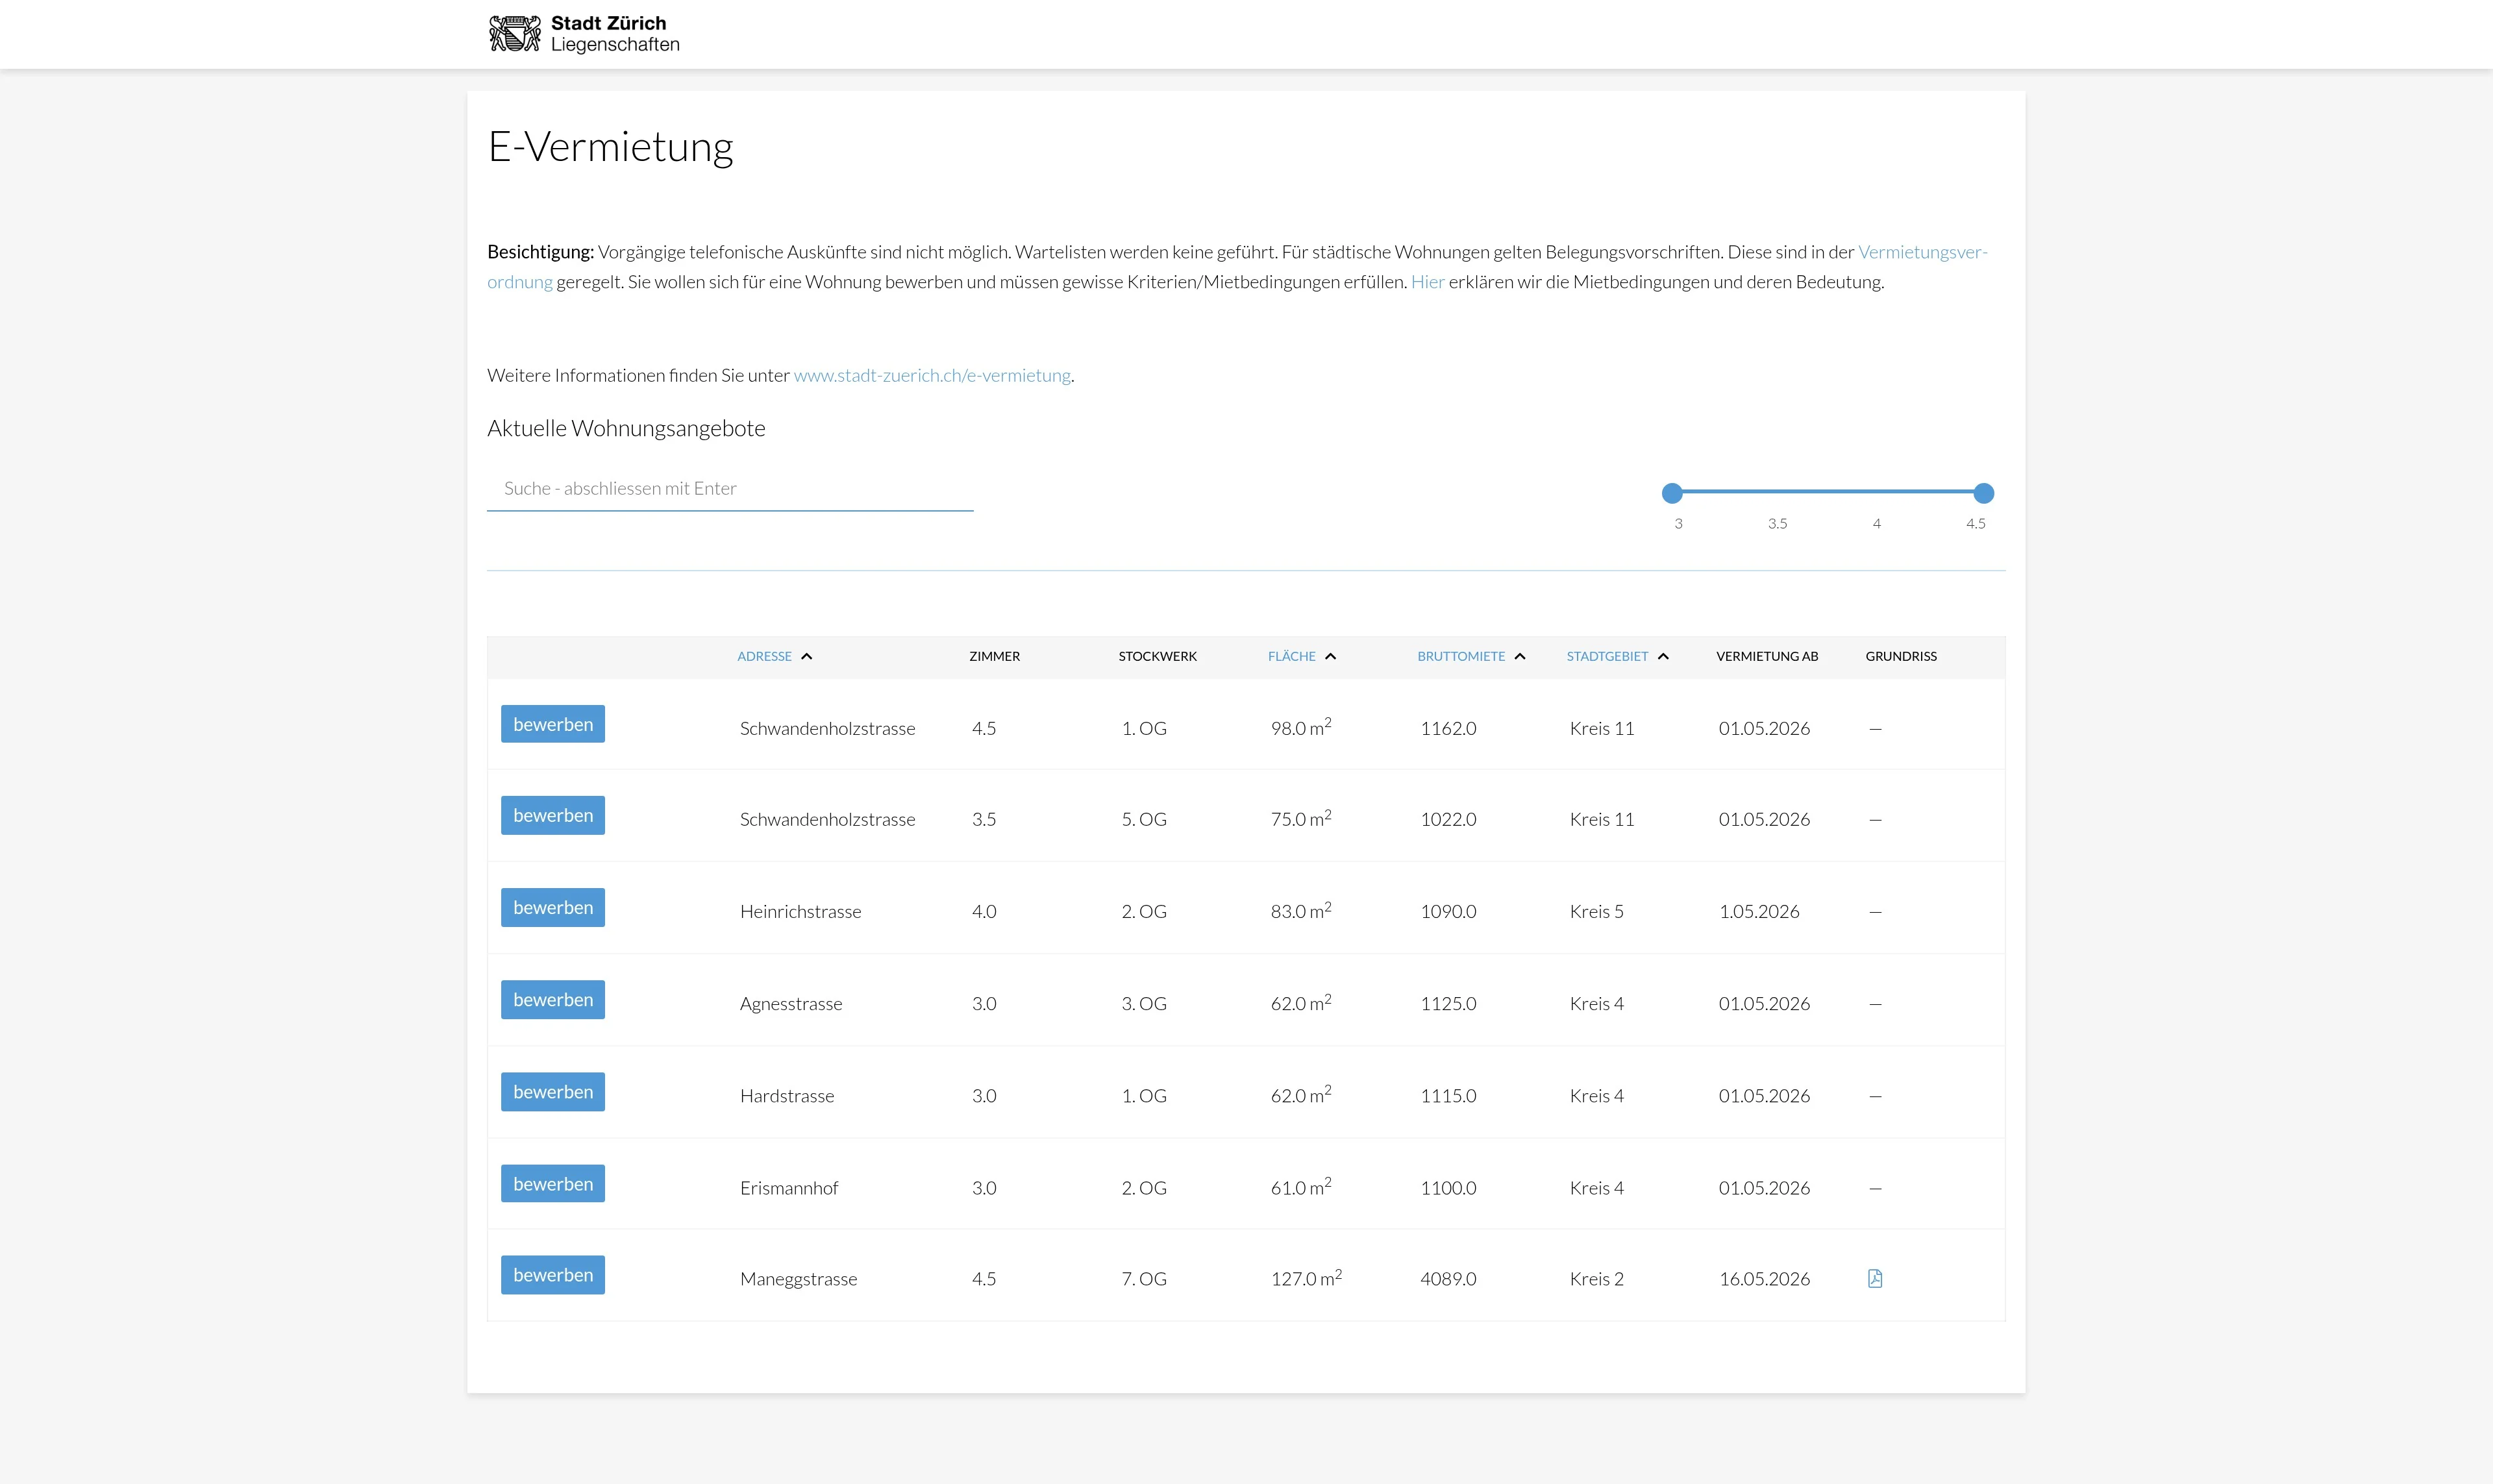Click the sort arrow next to Bruttomiete

point(1520,656)
